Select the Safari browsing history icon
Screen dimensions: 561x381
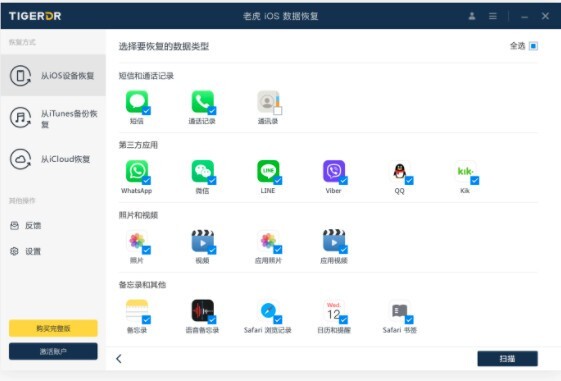point(268,311)
